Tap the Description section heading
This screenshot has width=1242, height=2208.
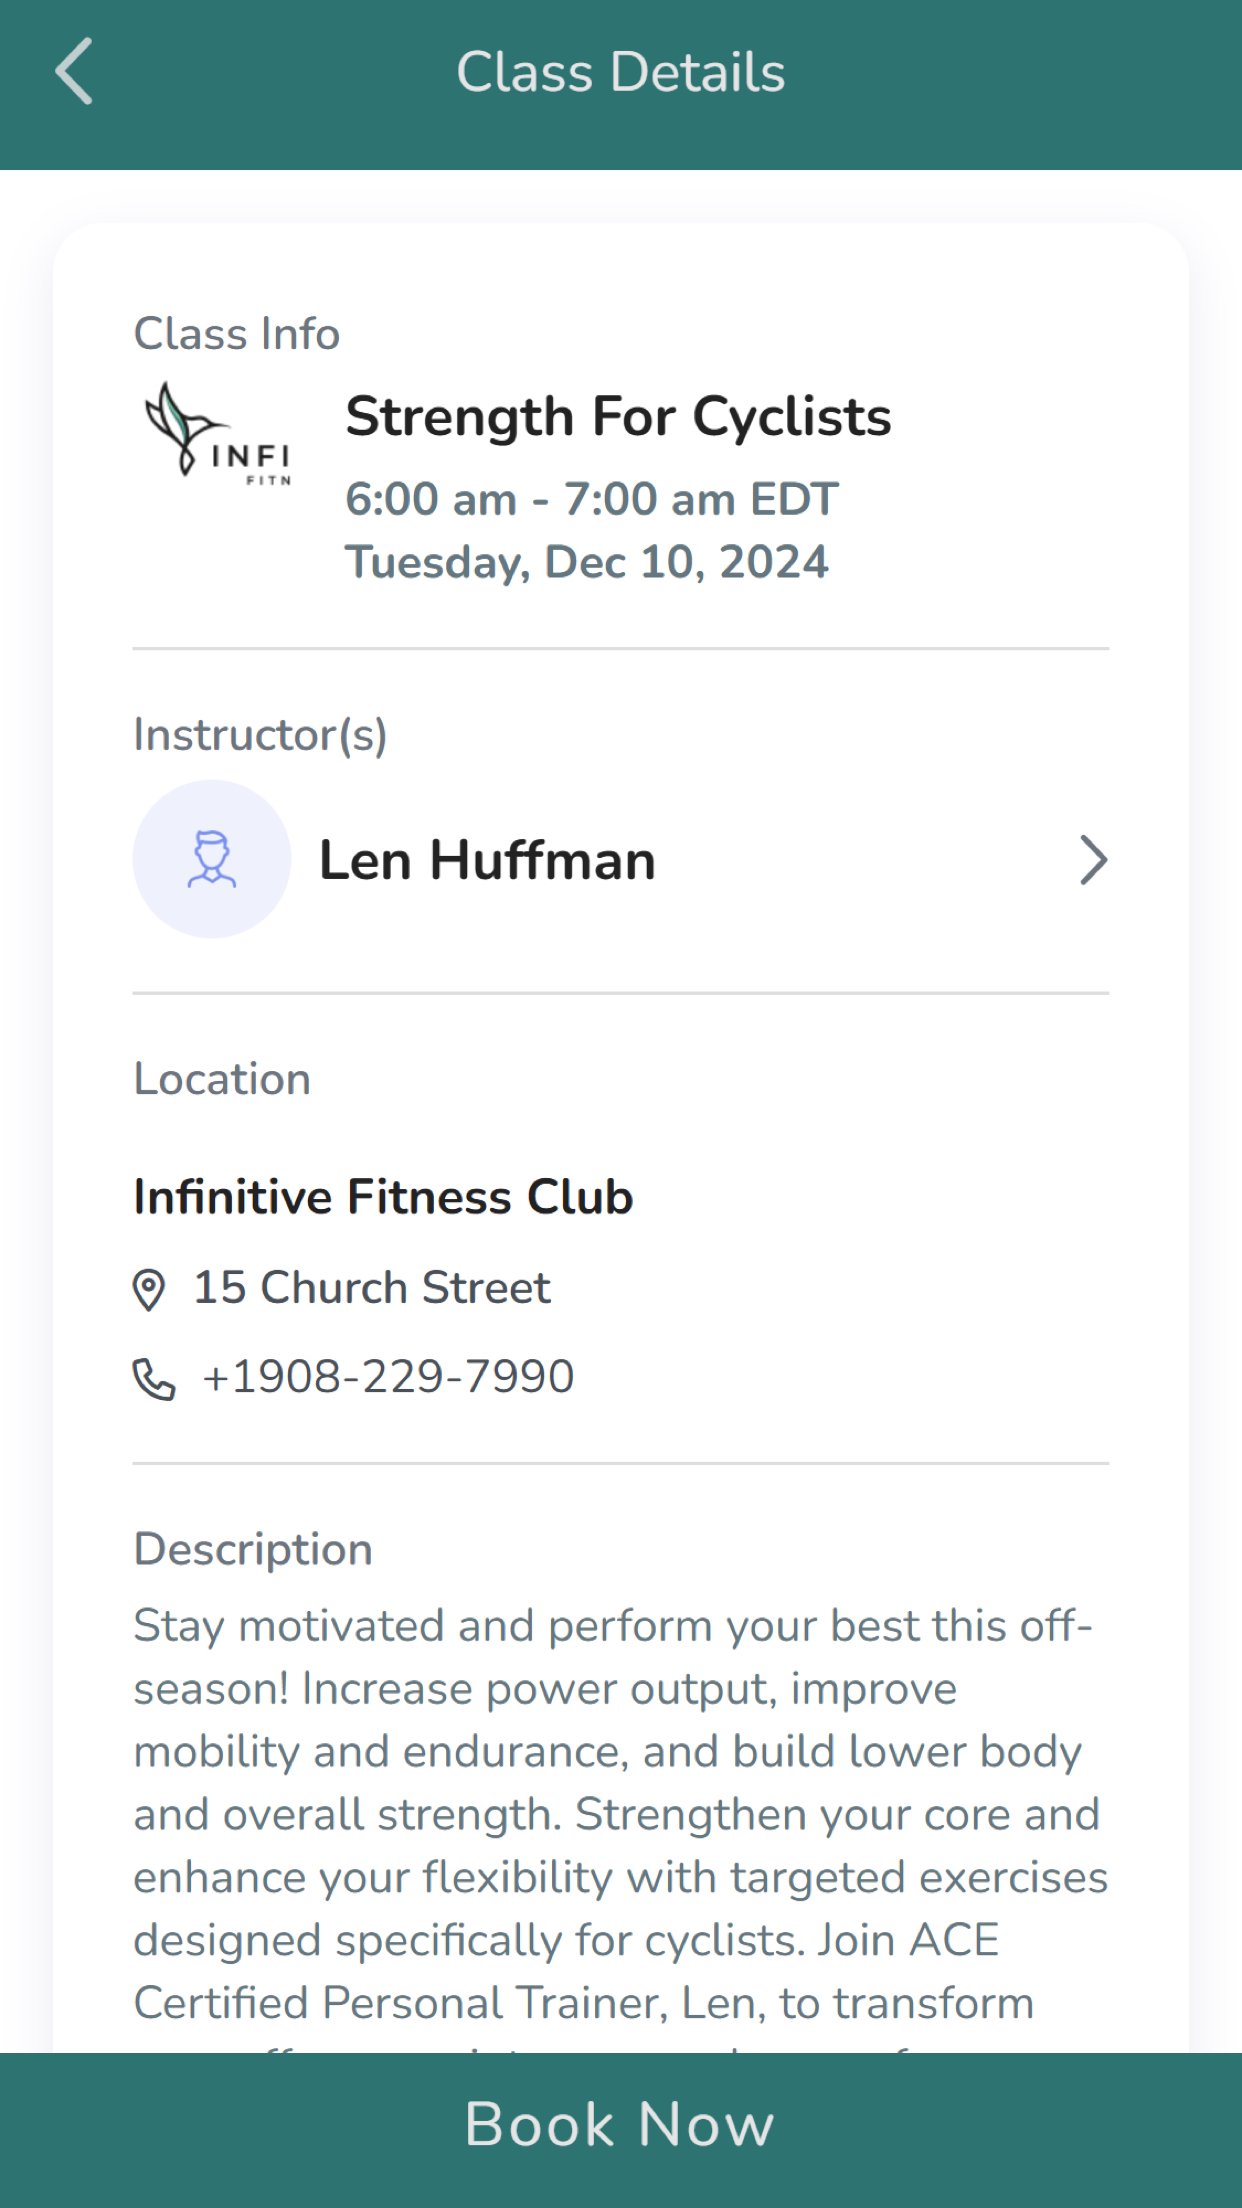coord(253,1549)
